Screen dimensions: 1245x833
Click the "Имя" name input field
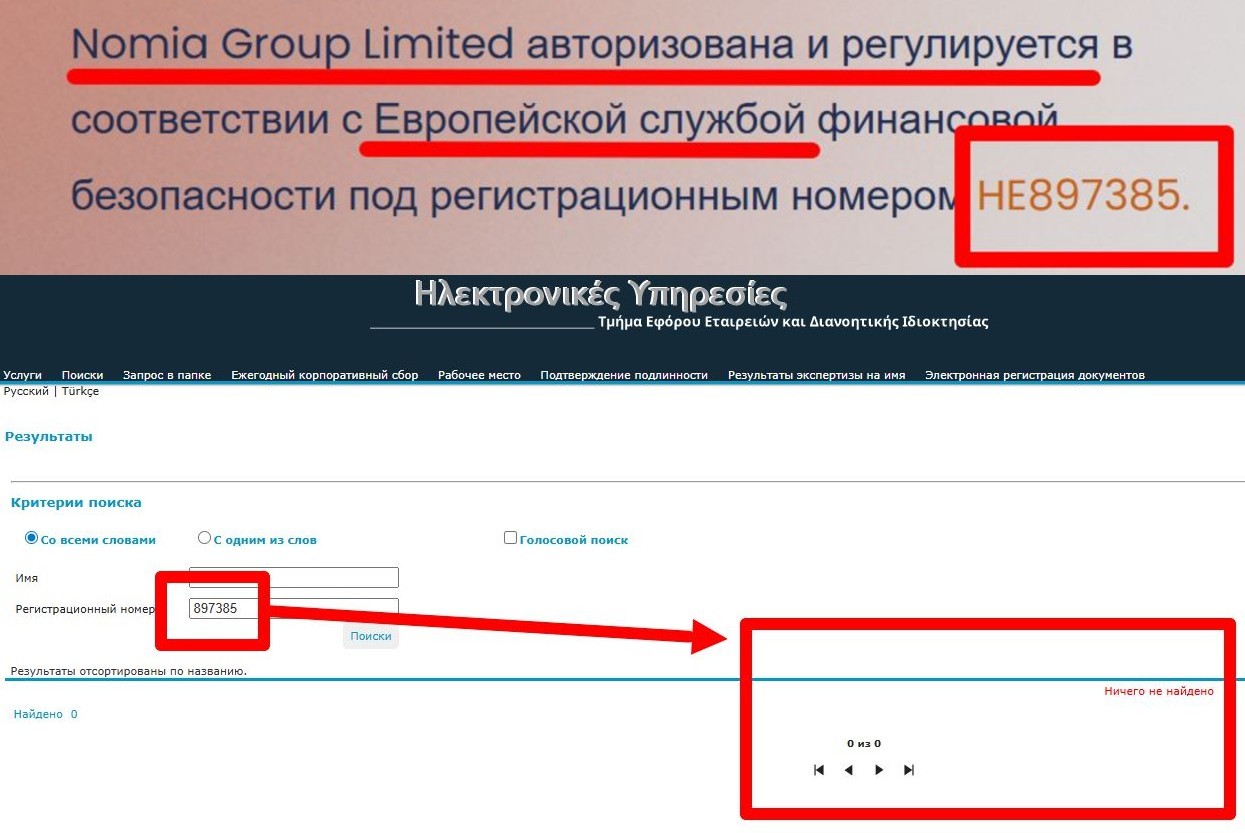coord(294,577)
